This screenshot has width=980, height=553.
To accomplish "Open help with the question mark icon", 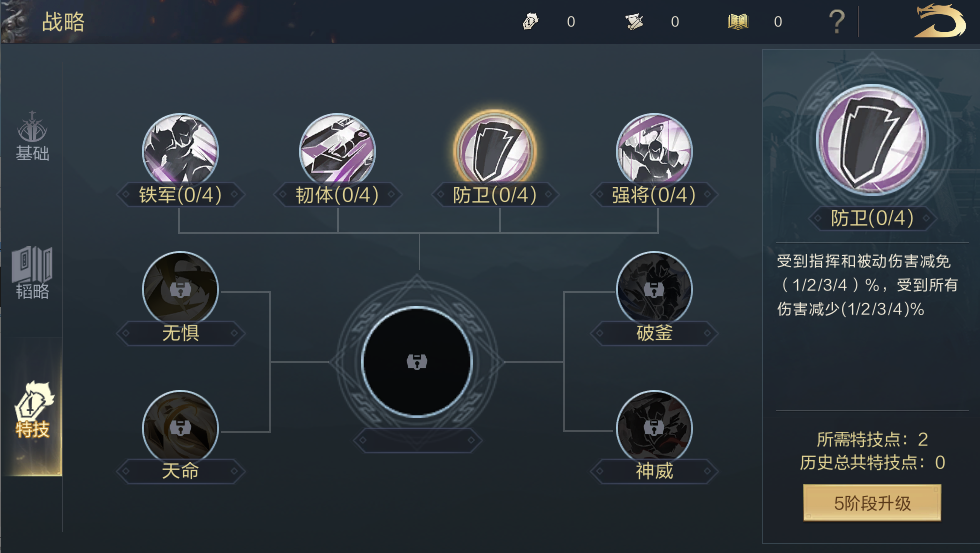I will pos(836,22).
